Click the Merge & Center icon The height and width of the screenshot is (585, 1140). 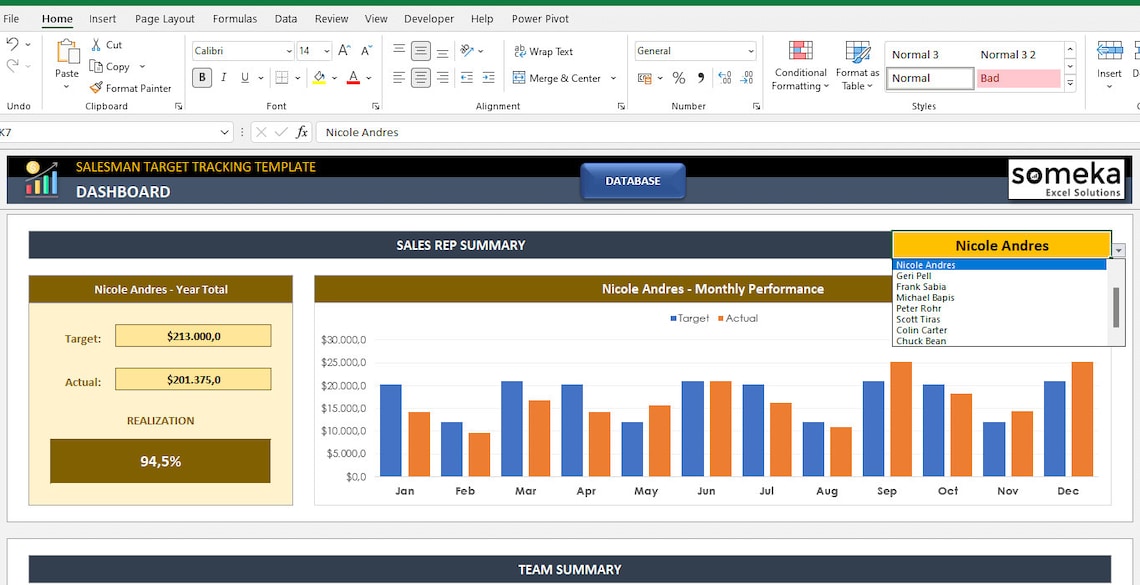point(518,78)
